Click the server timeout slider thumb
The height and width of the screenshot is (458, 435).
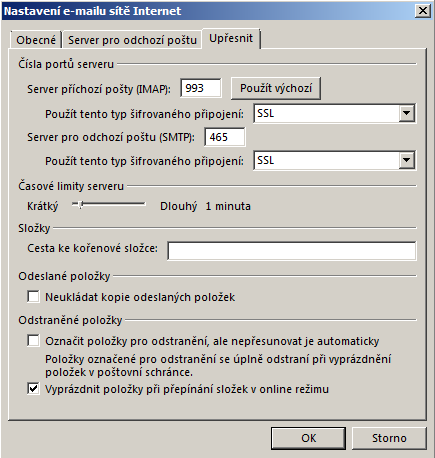coord(79,205)
